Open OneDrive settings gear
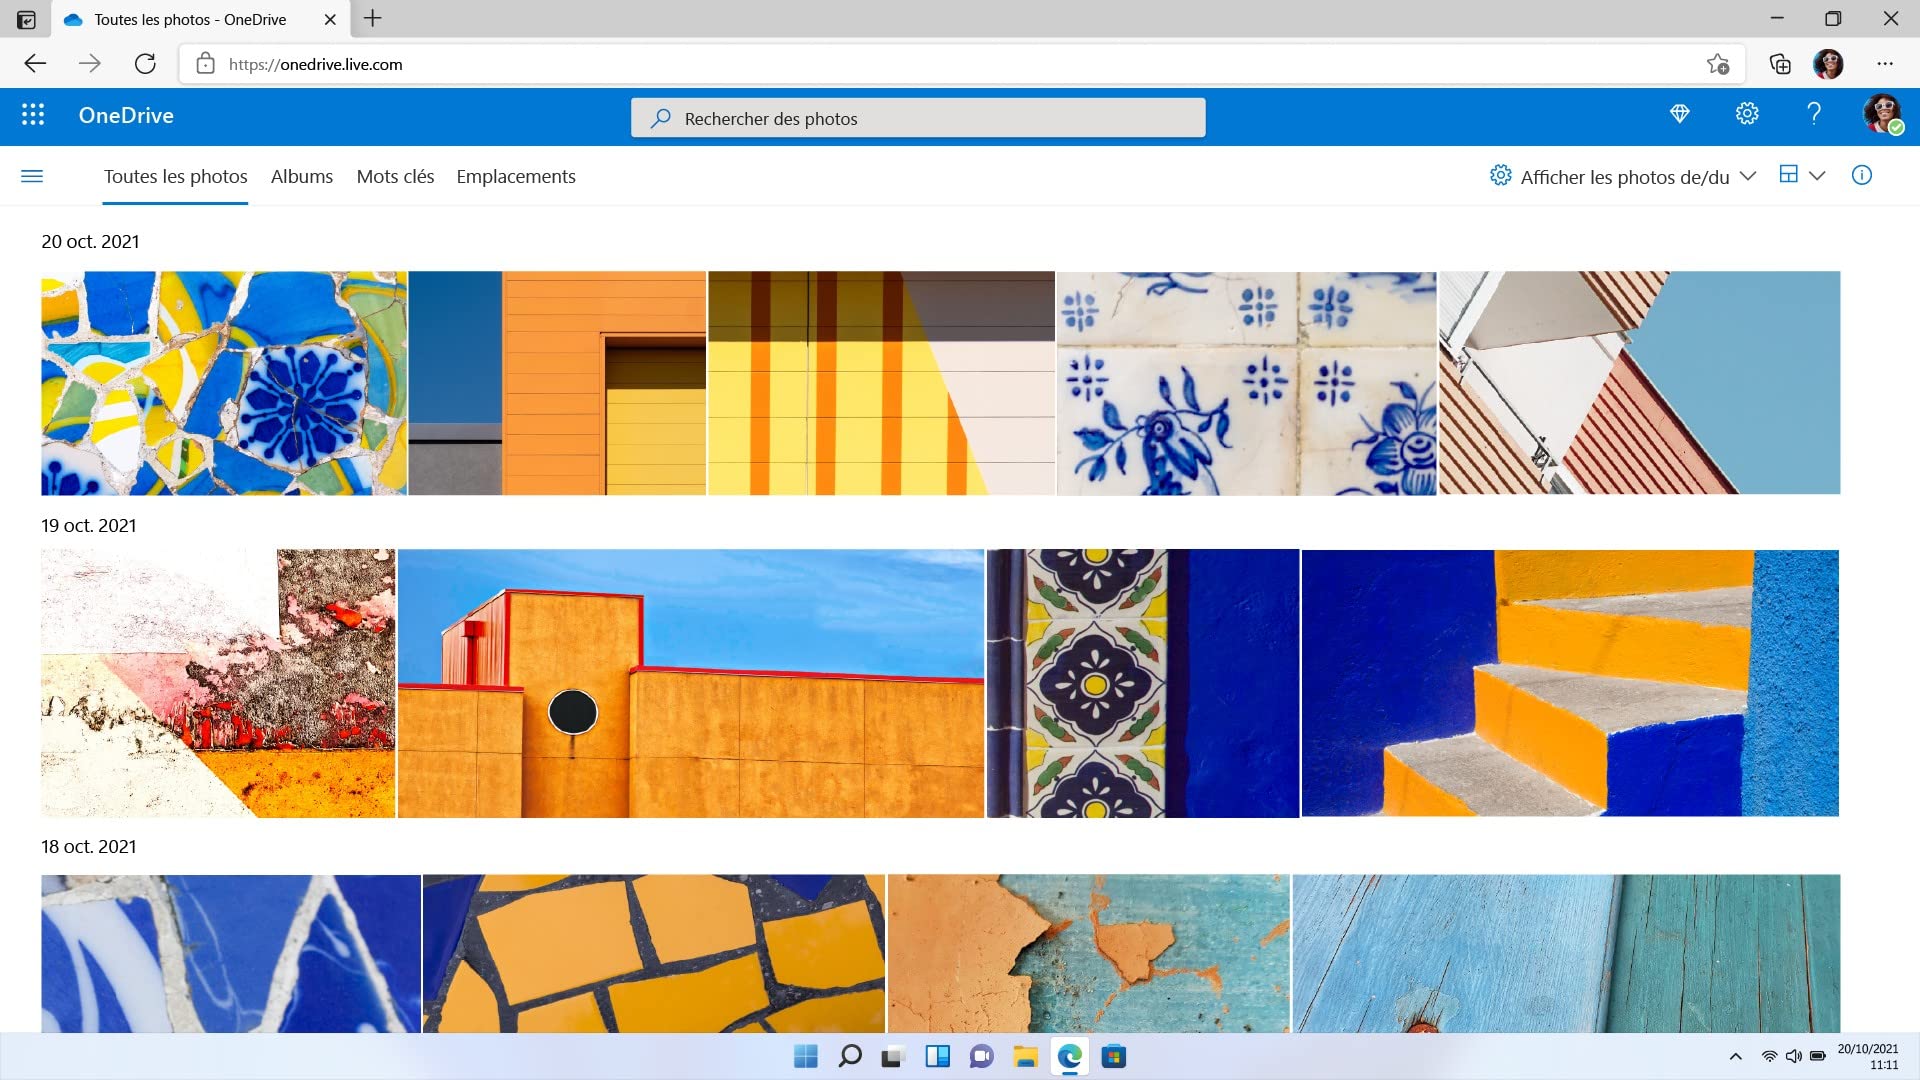This screenshot has height=1080, width=1920. tap(1747, 114)
